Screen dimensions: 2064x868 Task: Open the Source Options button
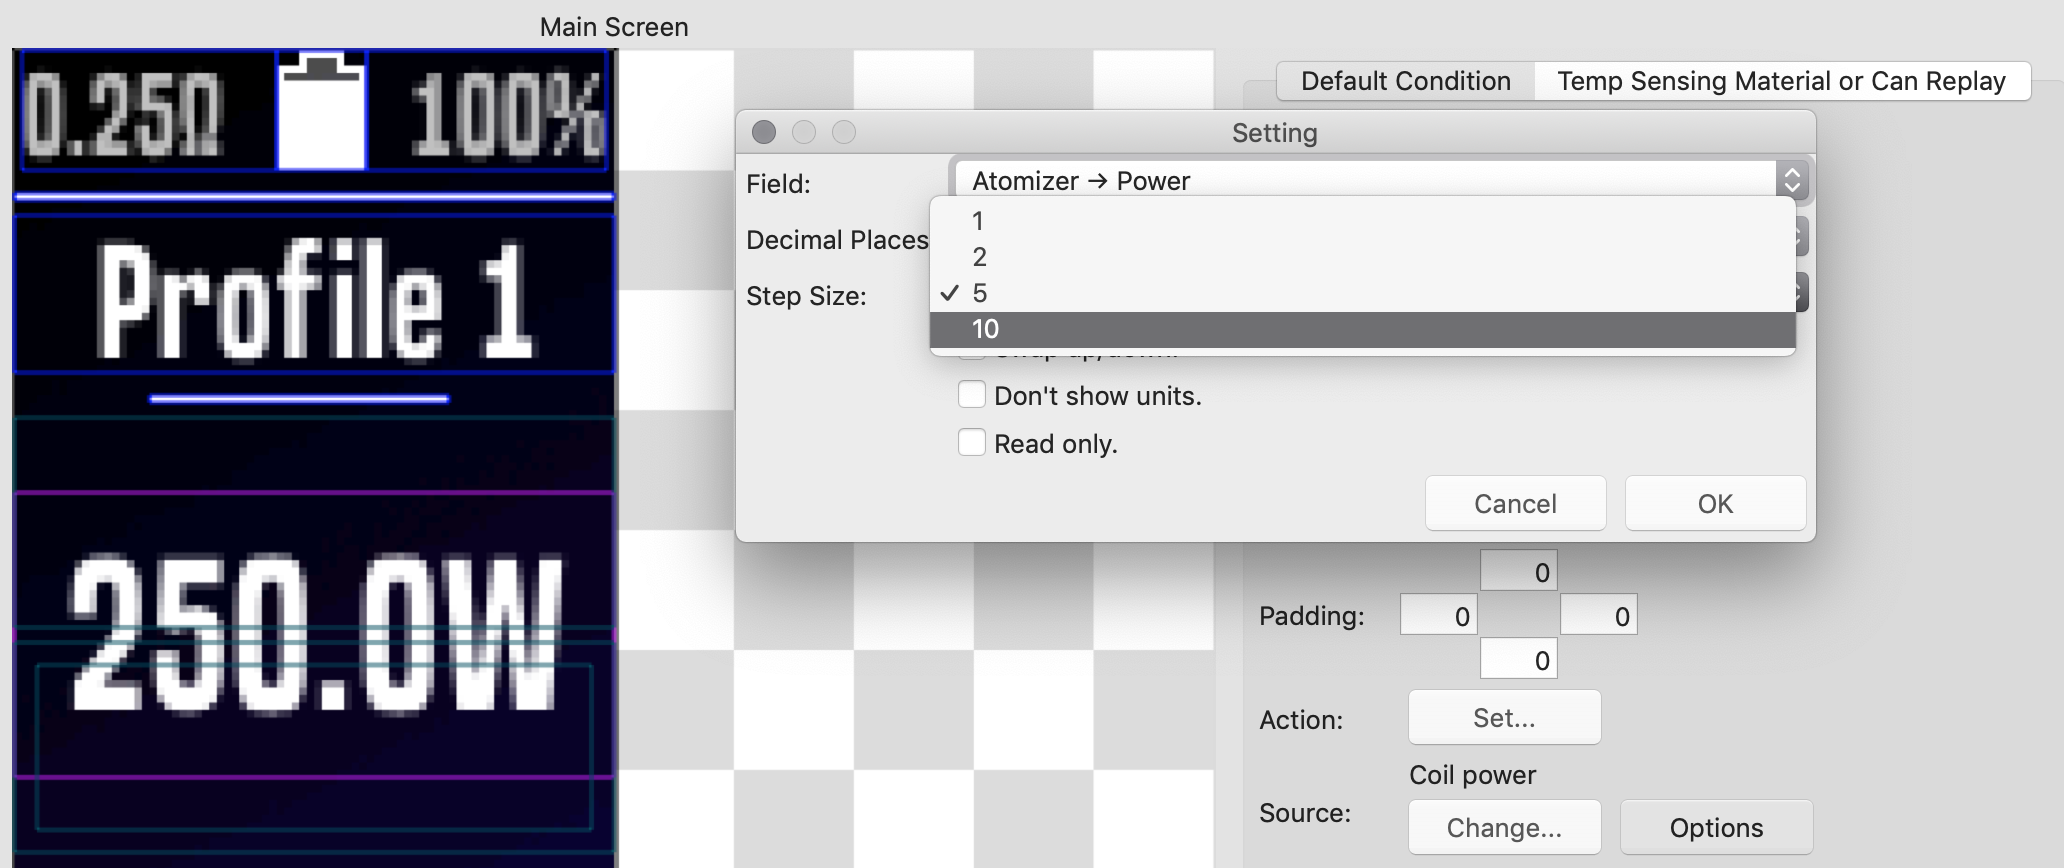click(1716, 827)
